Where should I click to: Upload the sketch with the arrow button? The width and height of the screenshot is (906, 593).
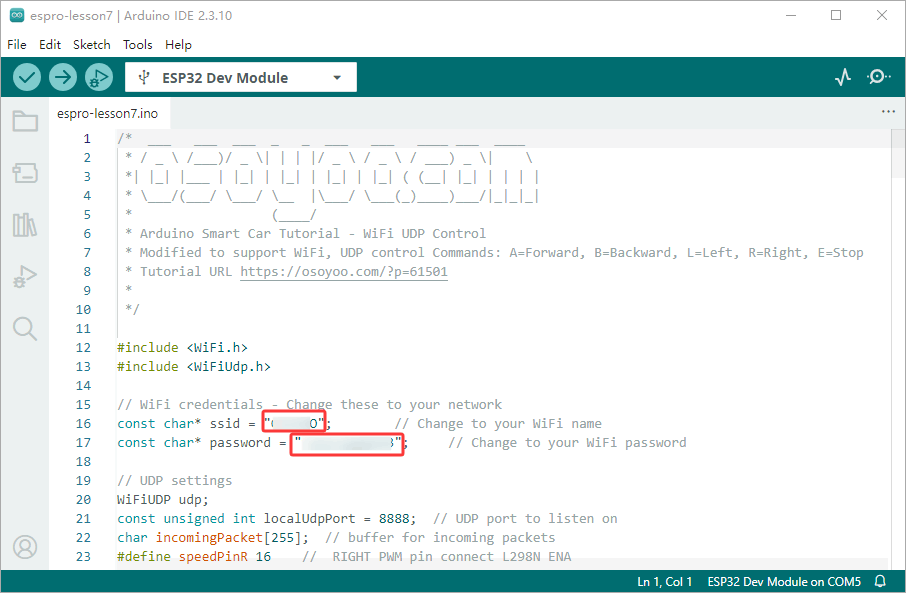point(62,77)
